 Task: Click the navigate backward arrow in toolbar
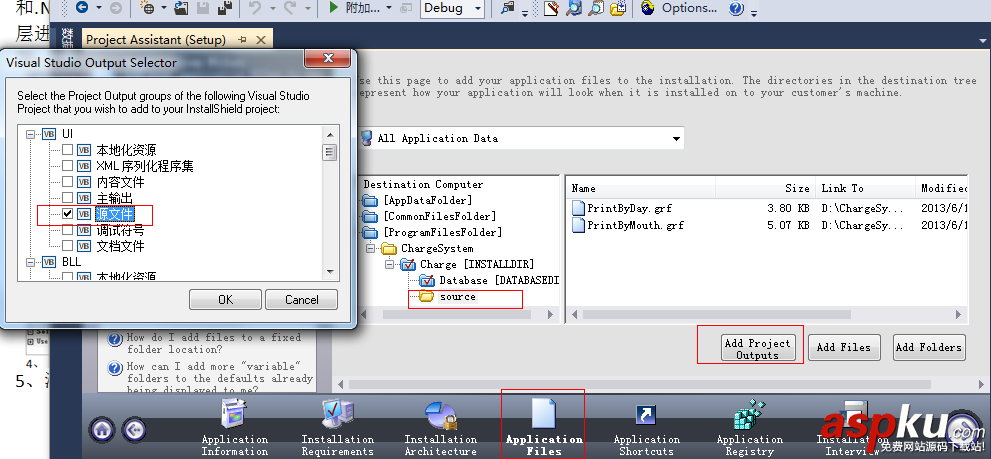pyautogui.click(x=82, y=8)
